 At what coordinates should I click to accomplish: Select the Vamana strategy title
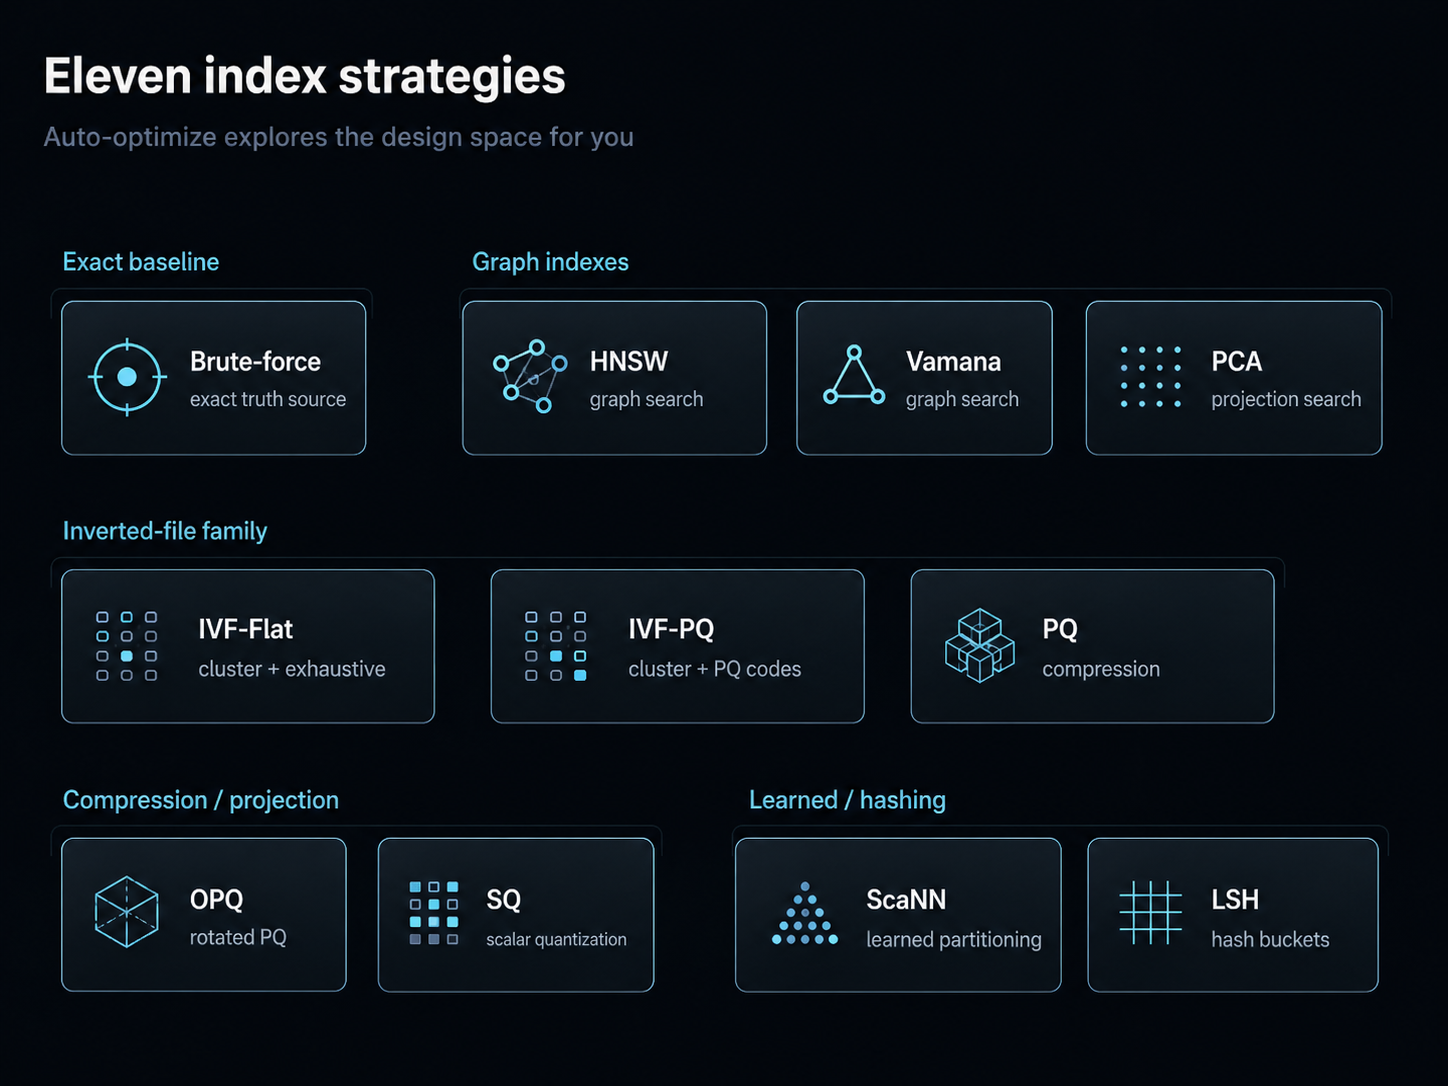(x=953, y=361)
